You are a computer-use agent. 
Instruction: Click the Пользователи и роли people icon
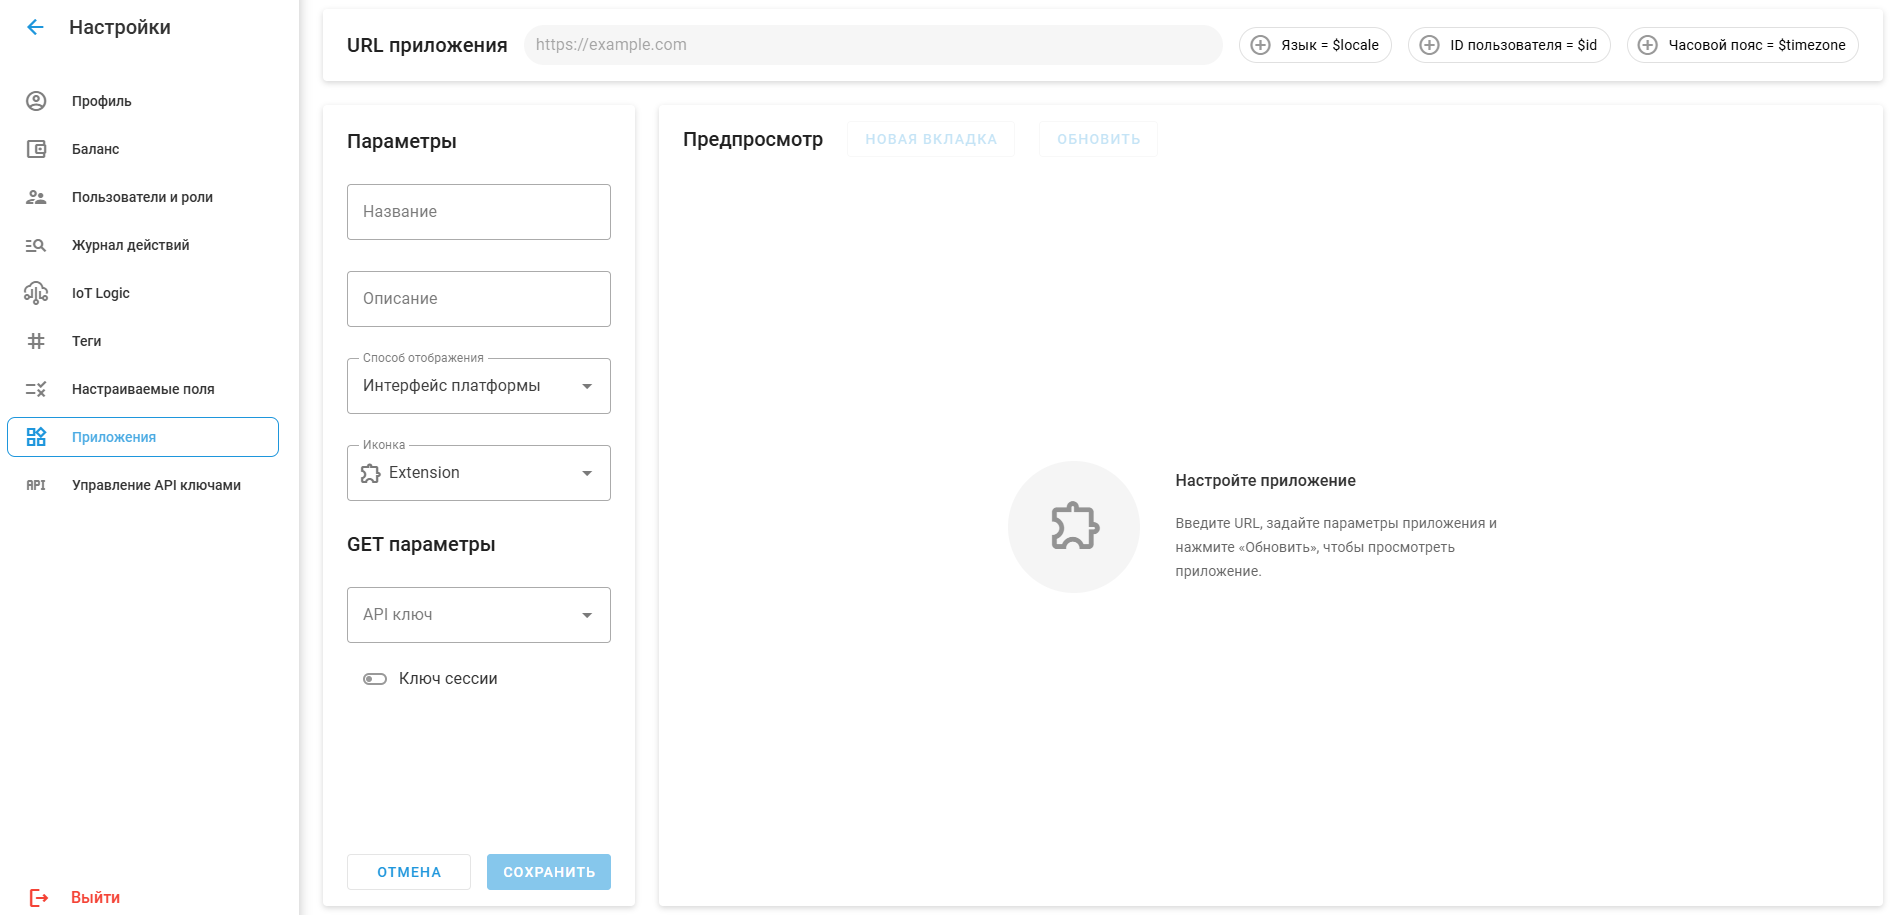tap(36, 197)
